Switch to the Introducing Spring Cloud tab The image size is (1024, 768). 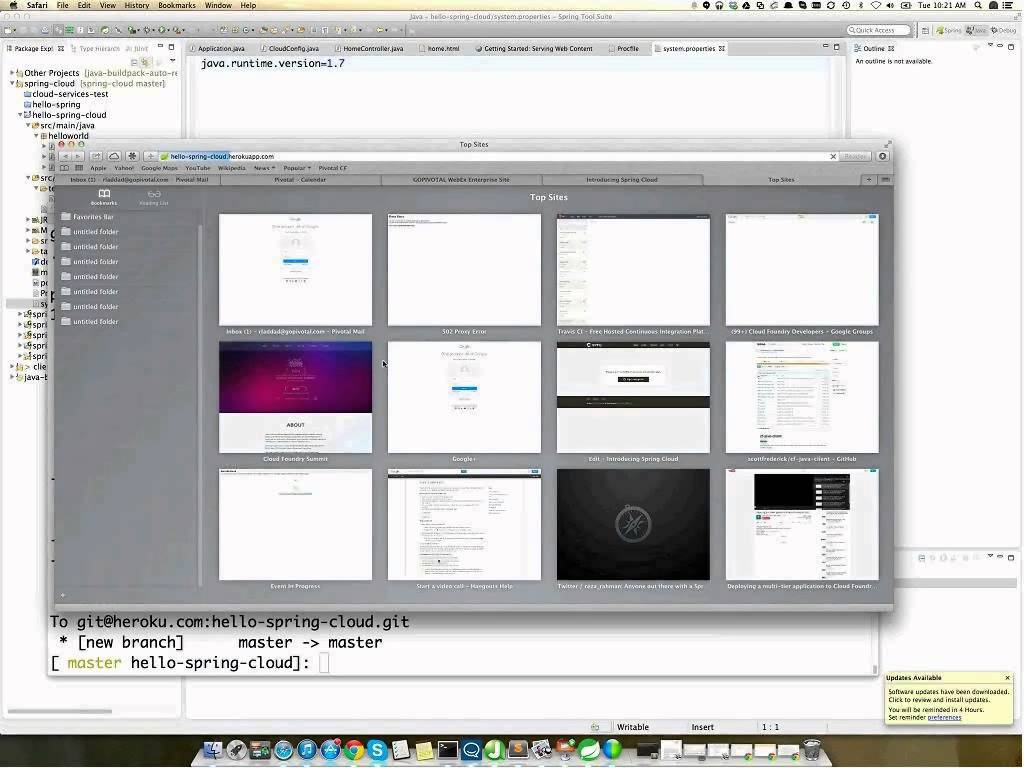[622, 179]
